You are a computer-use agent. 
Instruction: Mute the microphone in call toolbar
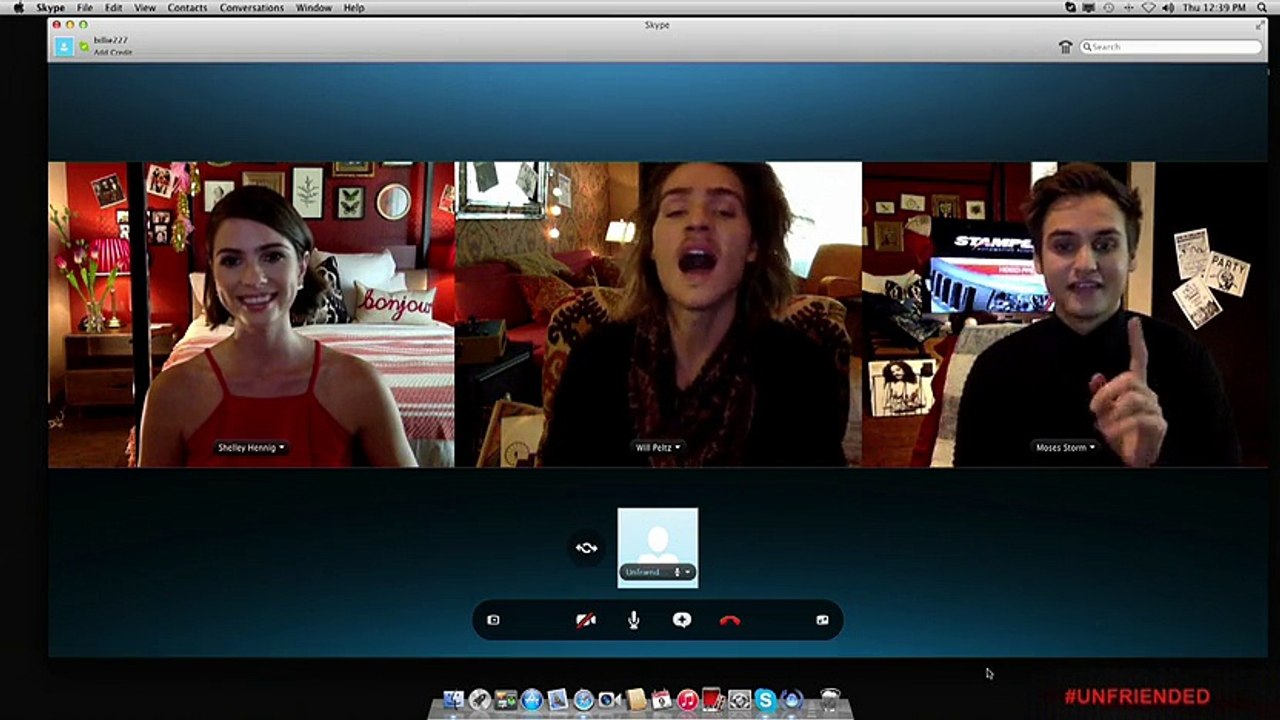click(x=633, y=620)
